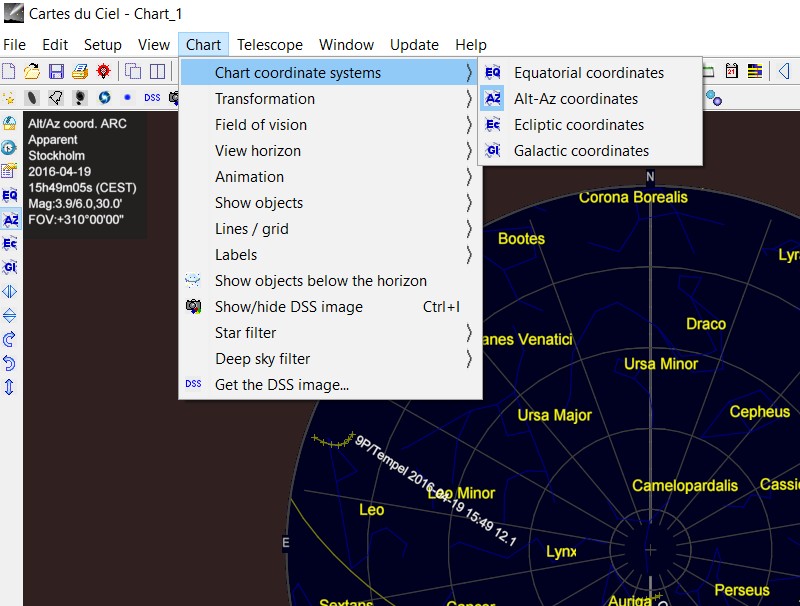Select Equatorial coordinates in submenu
The width and height of the screenshot is (800, 606).
(590, 72)
